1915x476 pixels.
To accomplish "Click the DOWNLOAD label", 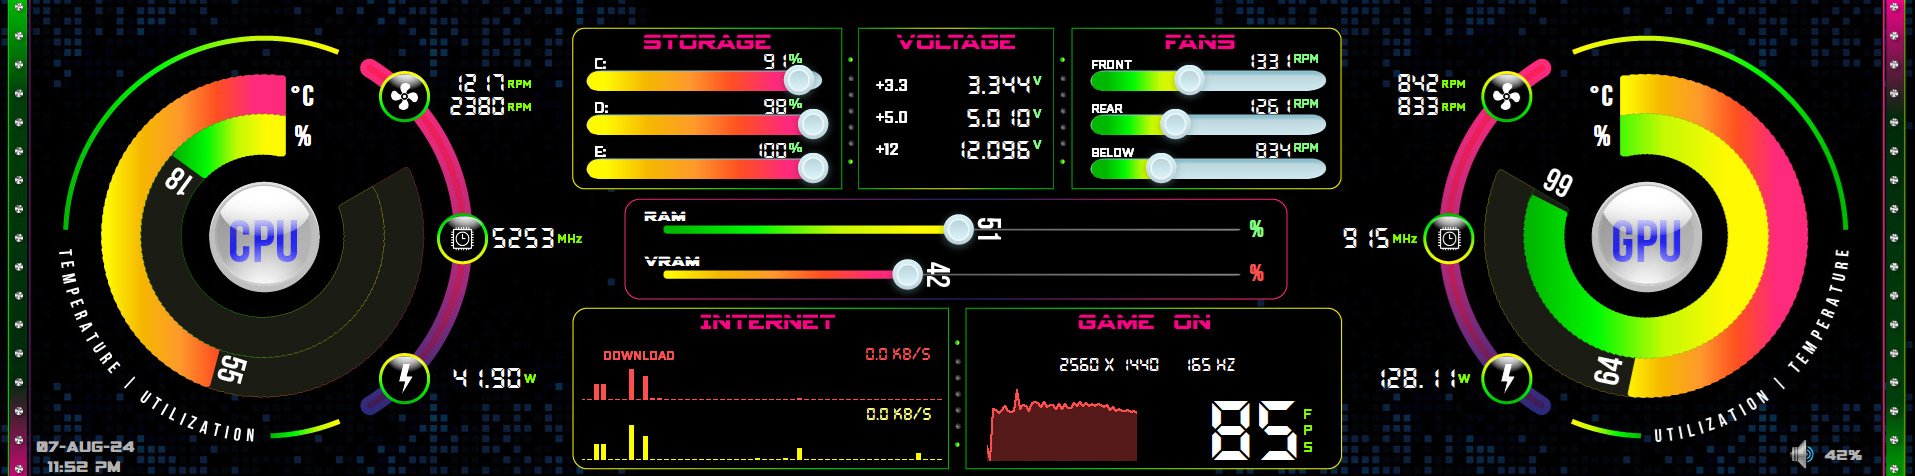I will (x=638, y=355).
